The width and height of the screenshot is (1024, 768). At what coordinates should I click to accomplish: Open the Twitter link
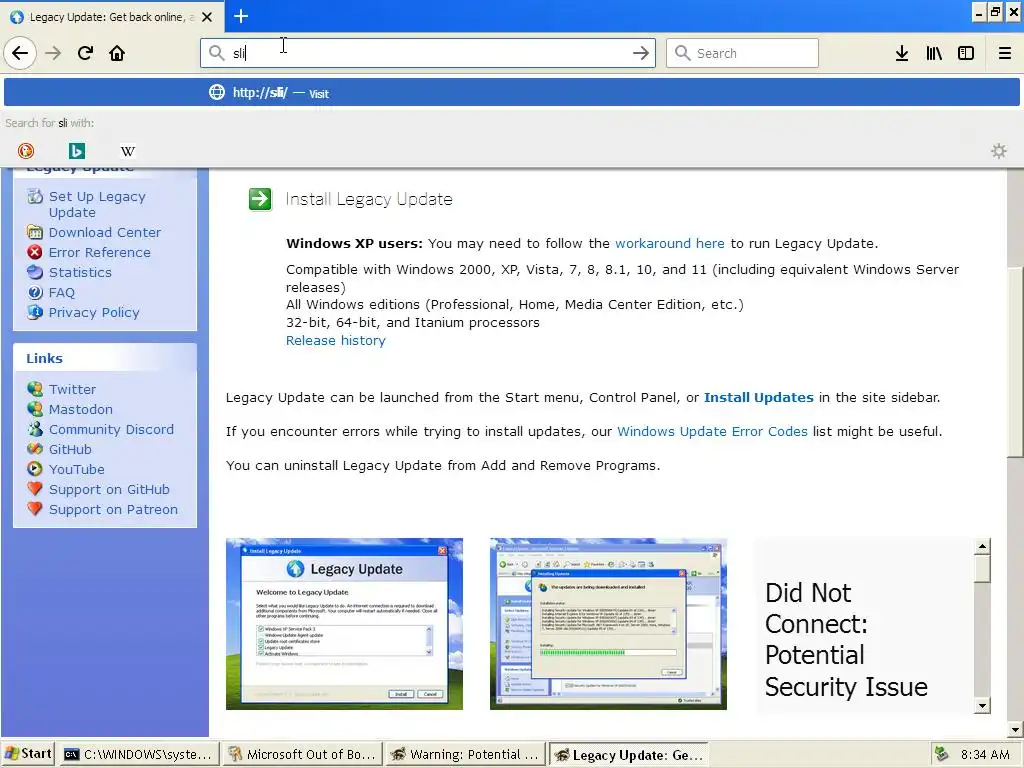[72, 389]
